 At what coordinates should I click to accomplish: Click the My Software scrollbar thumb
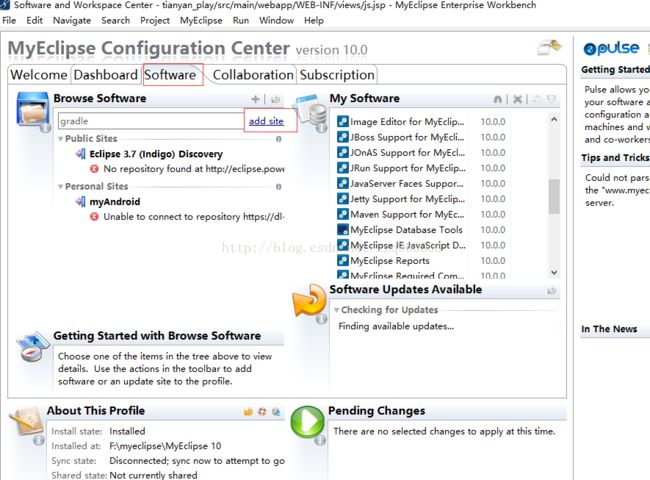point(554,196)
